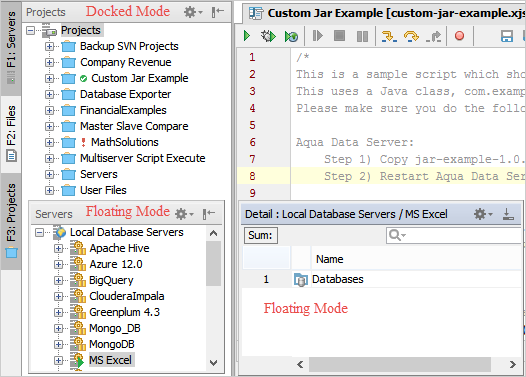The height and width of the screenshot is (377, 526).
Task: Click the search field in Detail panel
Action: pyautogui.click(x=453, y=235)
